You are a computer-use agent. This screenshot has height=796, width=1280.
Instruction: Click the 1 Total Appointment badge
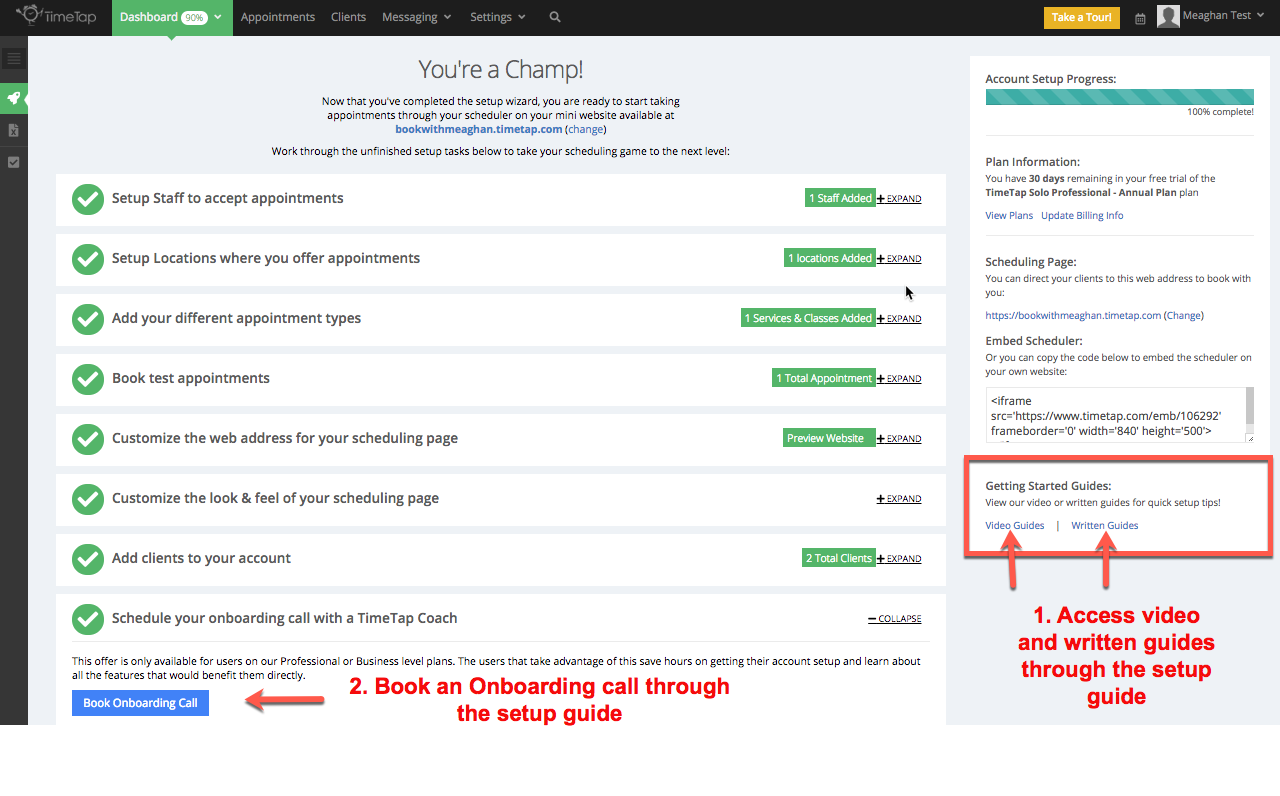coord(824,379)
